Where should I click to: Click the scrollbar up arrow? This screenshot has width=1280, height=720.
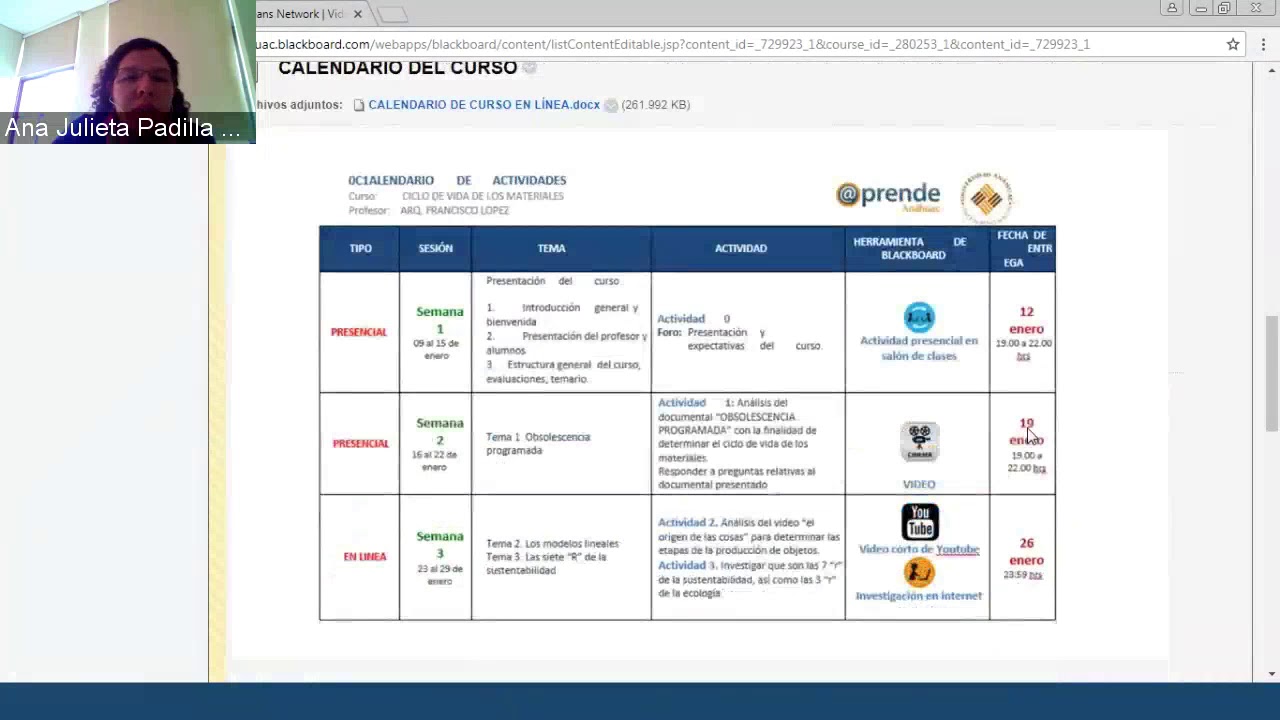[x=1272, y=70]
